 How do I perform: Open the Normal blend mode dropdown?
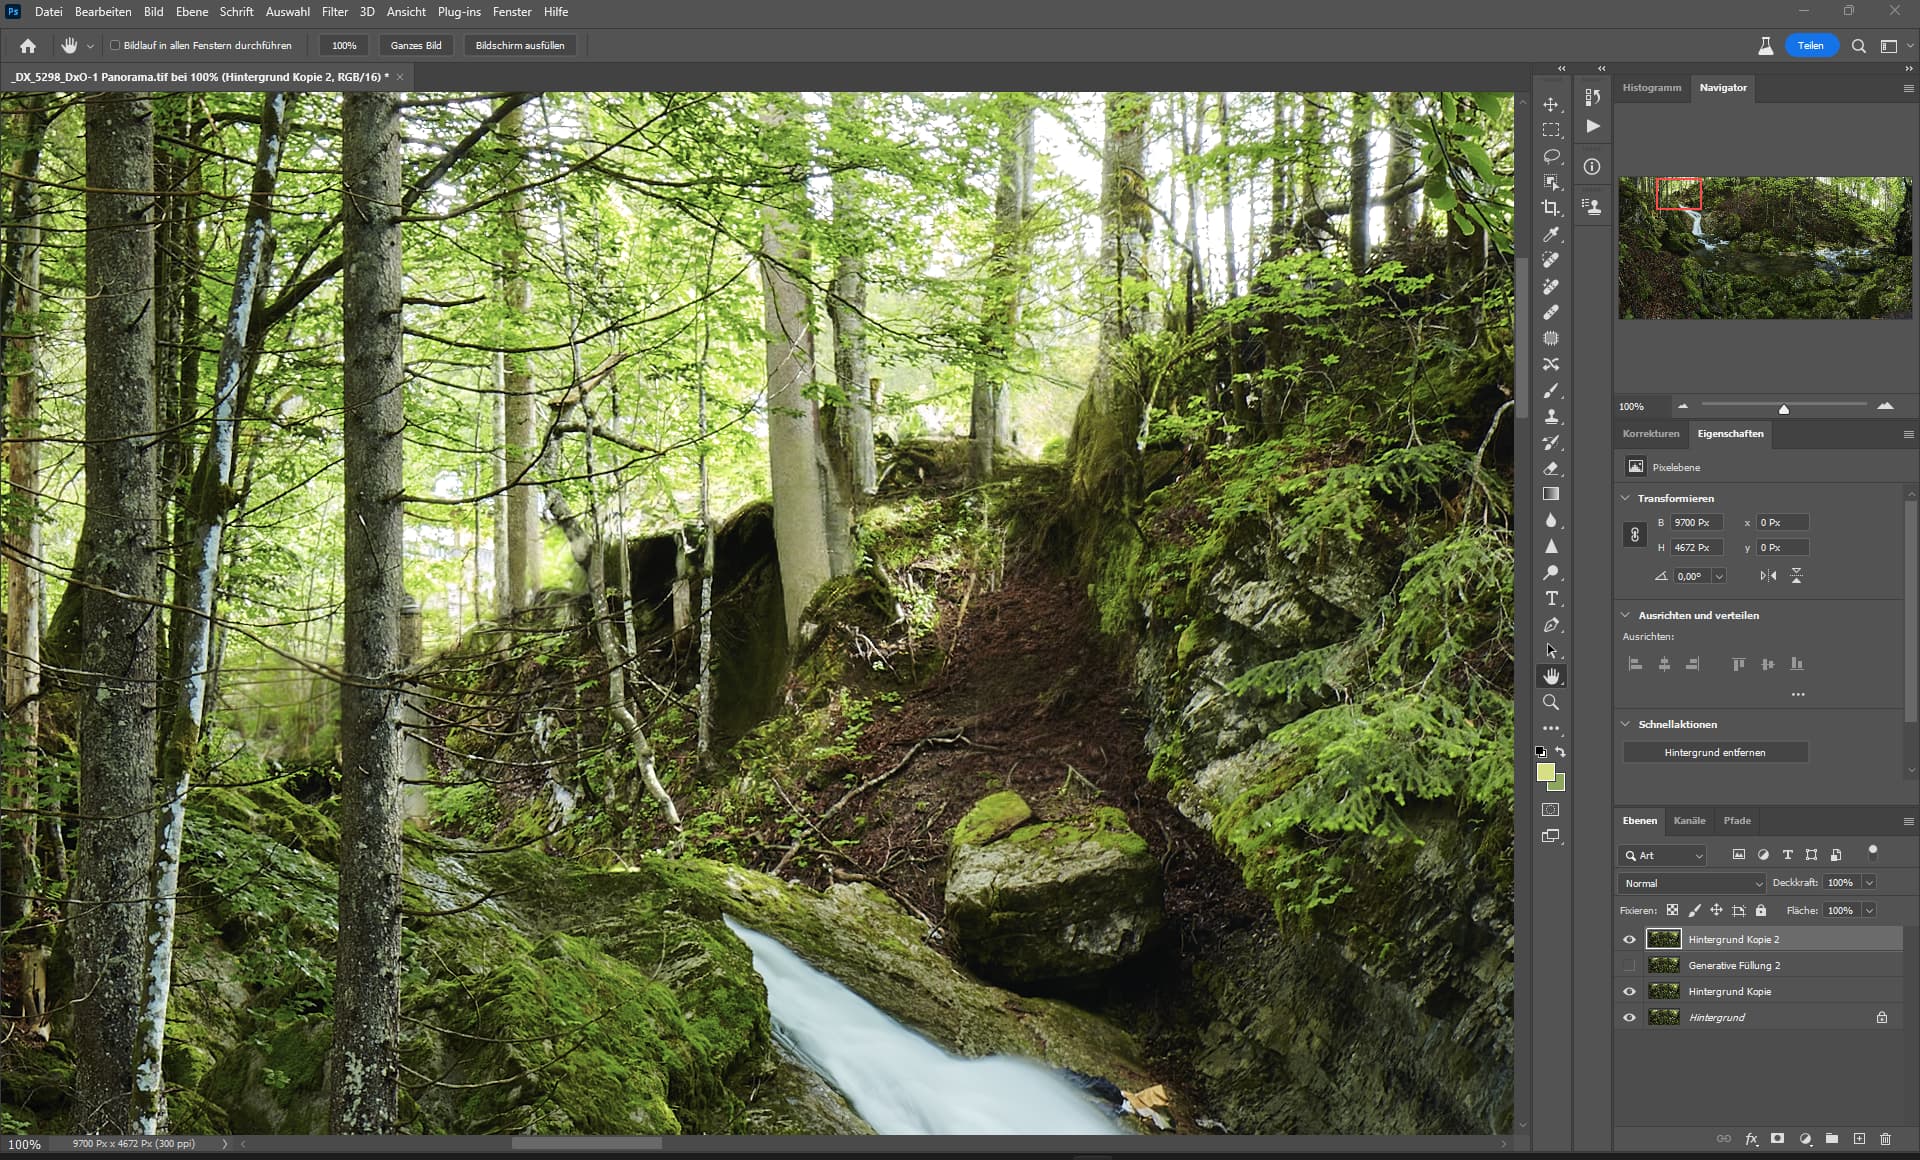(1692, 883)
